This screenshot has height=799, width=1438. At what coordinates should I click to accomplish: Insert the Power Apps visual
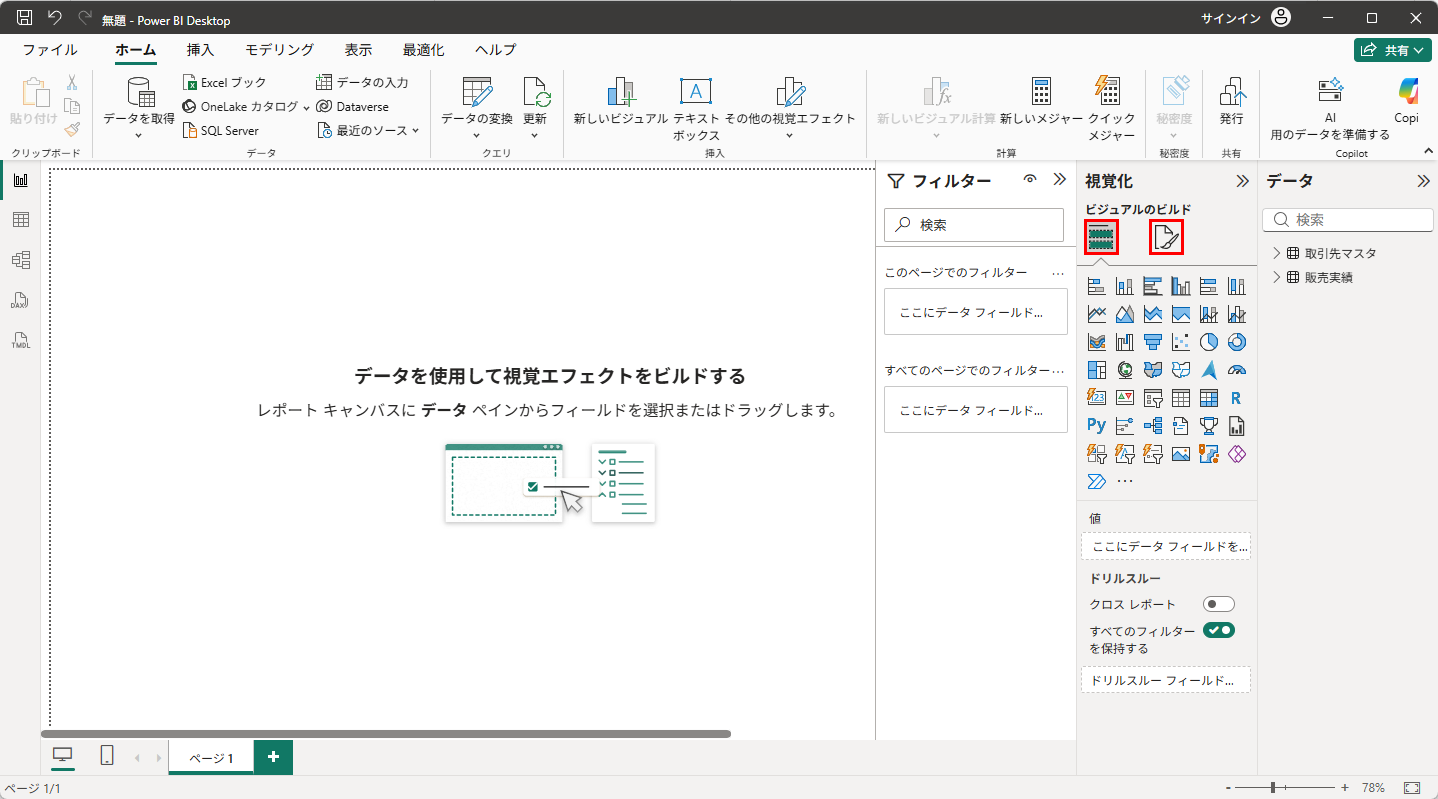pos(1237,454)
